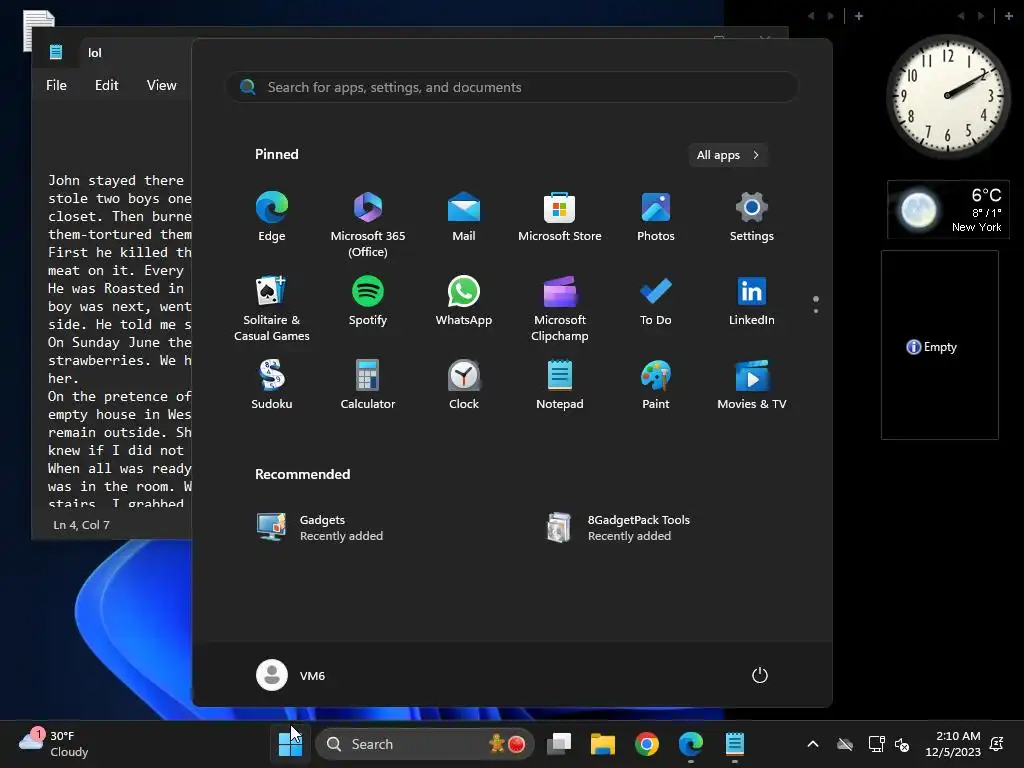Open the weather widget showing Cloudy
This screenshot has width=1024, height=768.
[x=54, y=744]
